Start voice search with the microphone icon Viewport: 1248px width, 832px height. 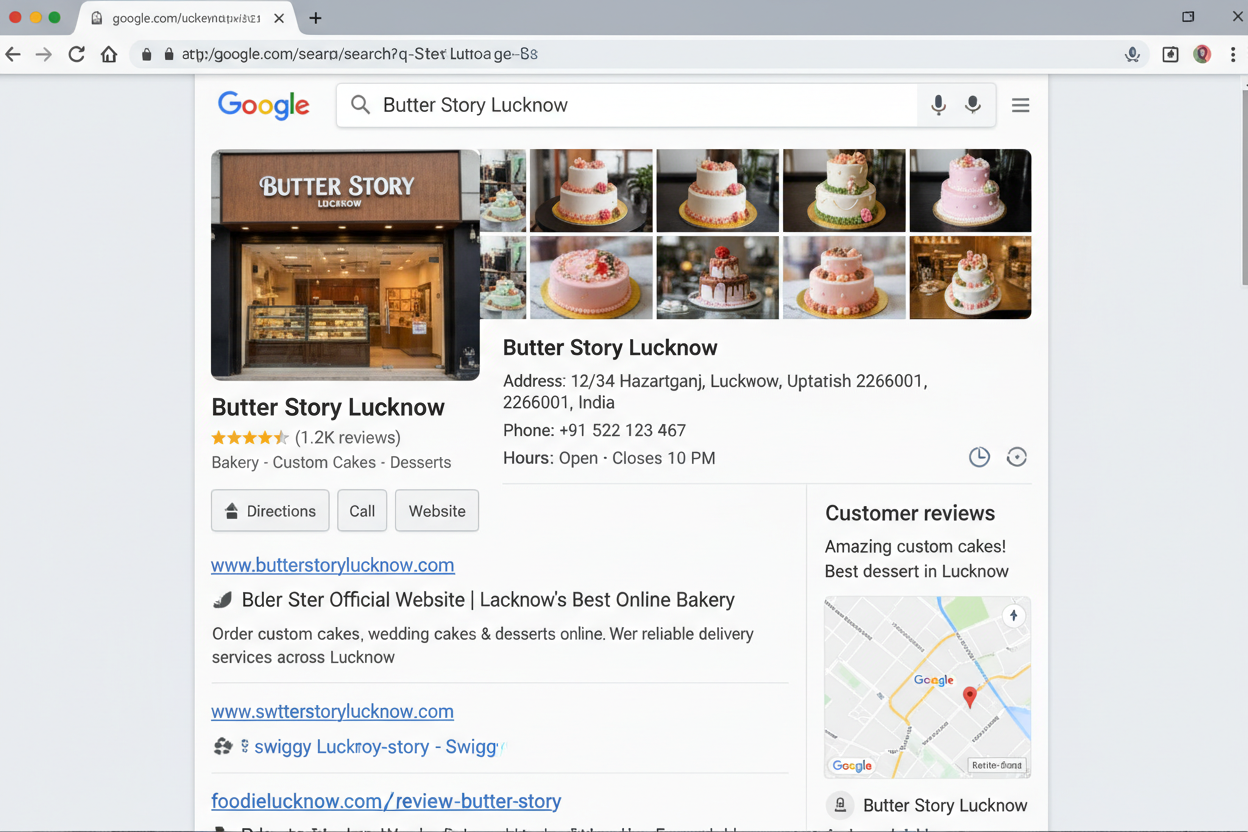[938, 104]
